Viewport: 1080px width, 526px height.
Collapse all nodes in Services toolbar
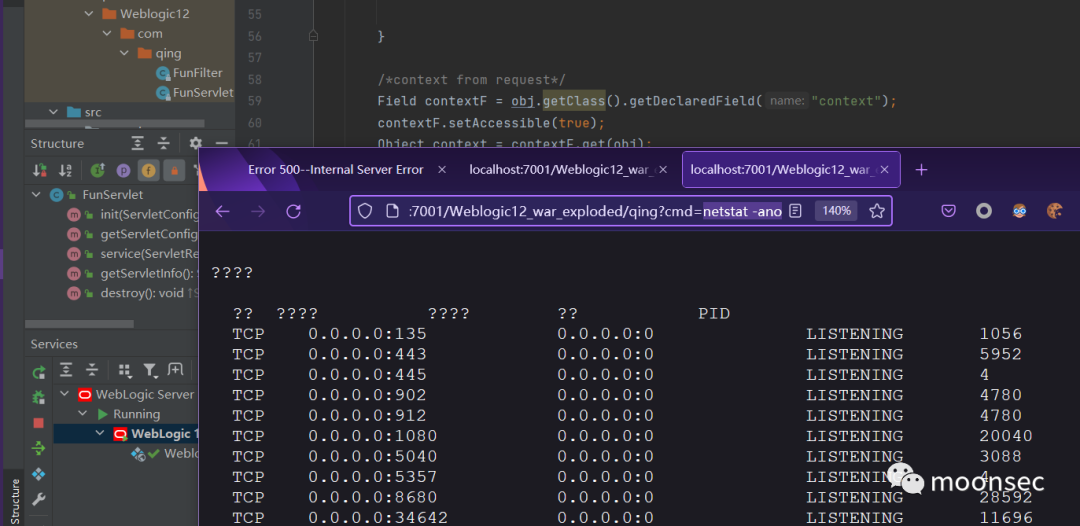[x=92, y=370]
